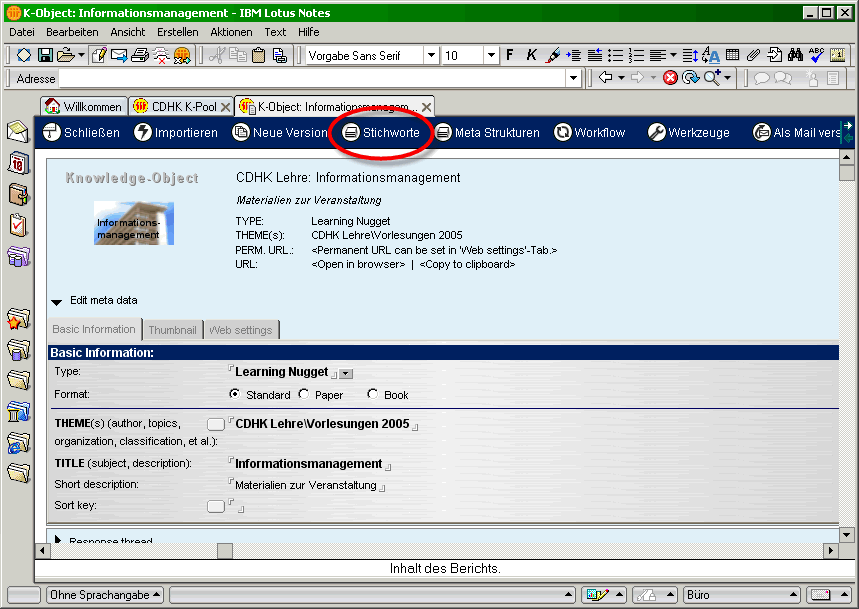The width and height of the screenshot is (859, 609).
Task: Stop loading with the red X icon
Action: pos(669,78)
